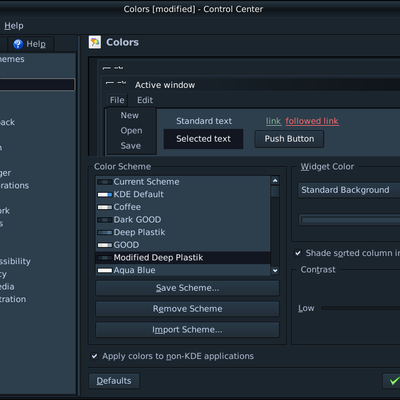Click File menu in preview window

(117, 100)
